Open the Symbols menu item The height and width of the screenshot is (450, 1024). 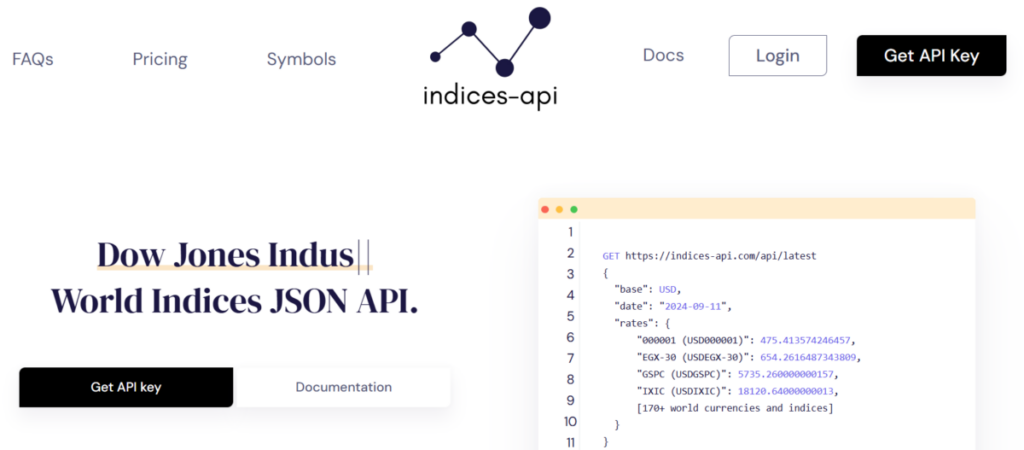click(x=301, y=59)
